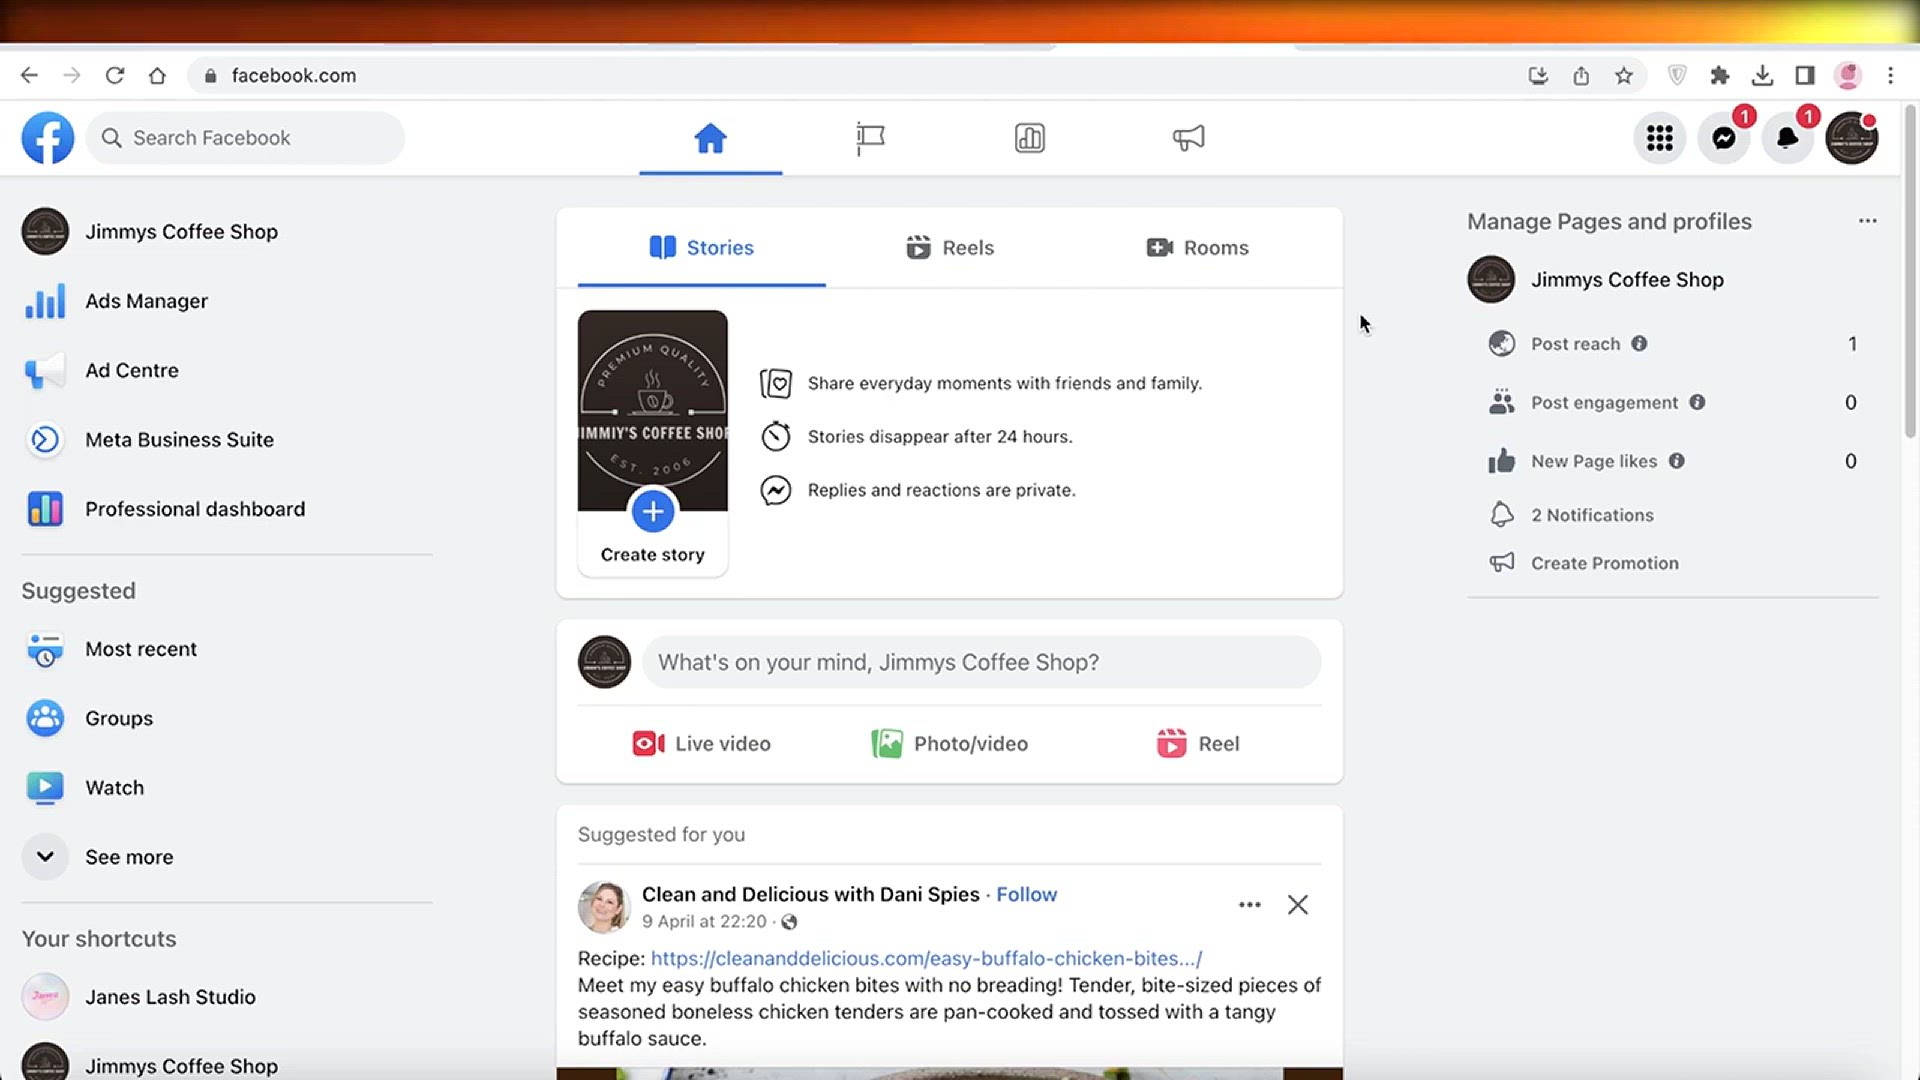Open 2 Notifications
The width and height of the screenshot is (1920, 1080).
tap(1592, 515)
